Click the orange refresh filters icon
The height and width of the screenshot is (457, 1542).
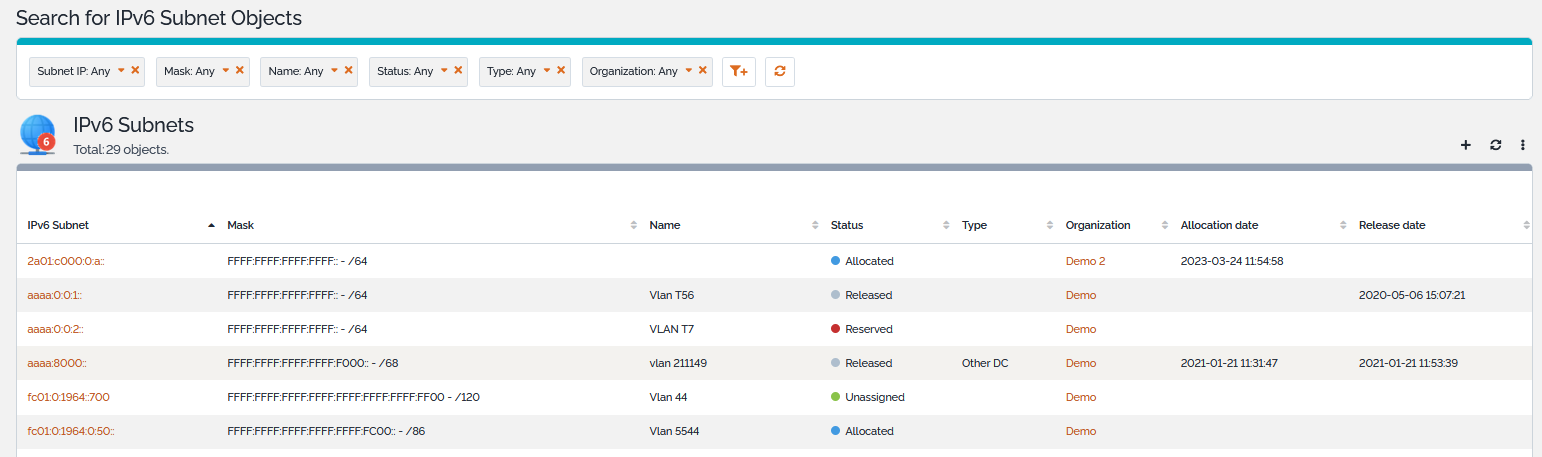point(779,71)
